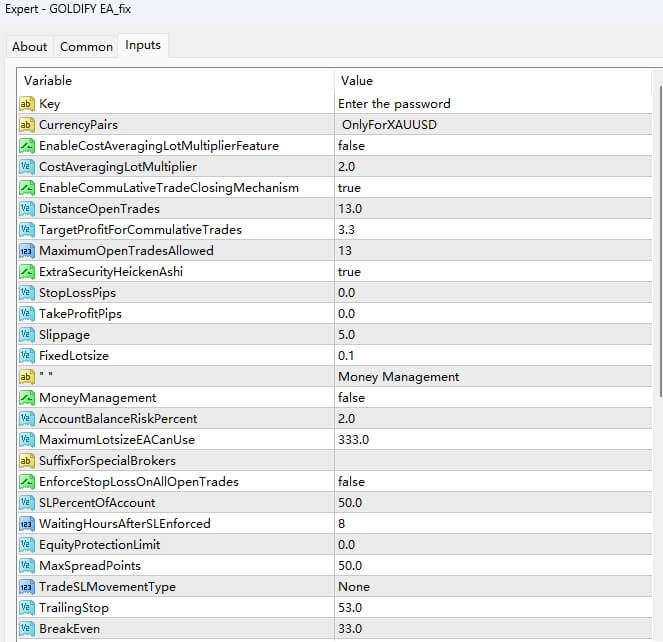
Task: Select DistanceOpenTrades value 13.0
Action: [350, 209]
